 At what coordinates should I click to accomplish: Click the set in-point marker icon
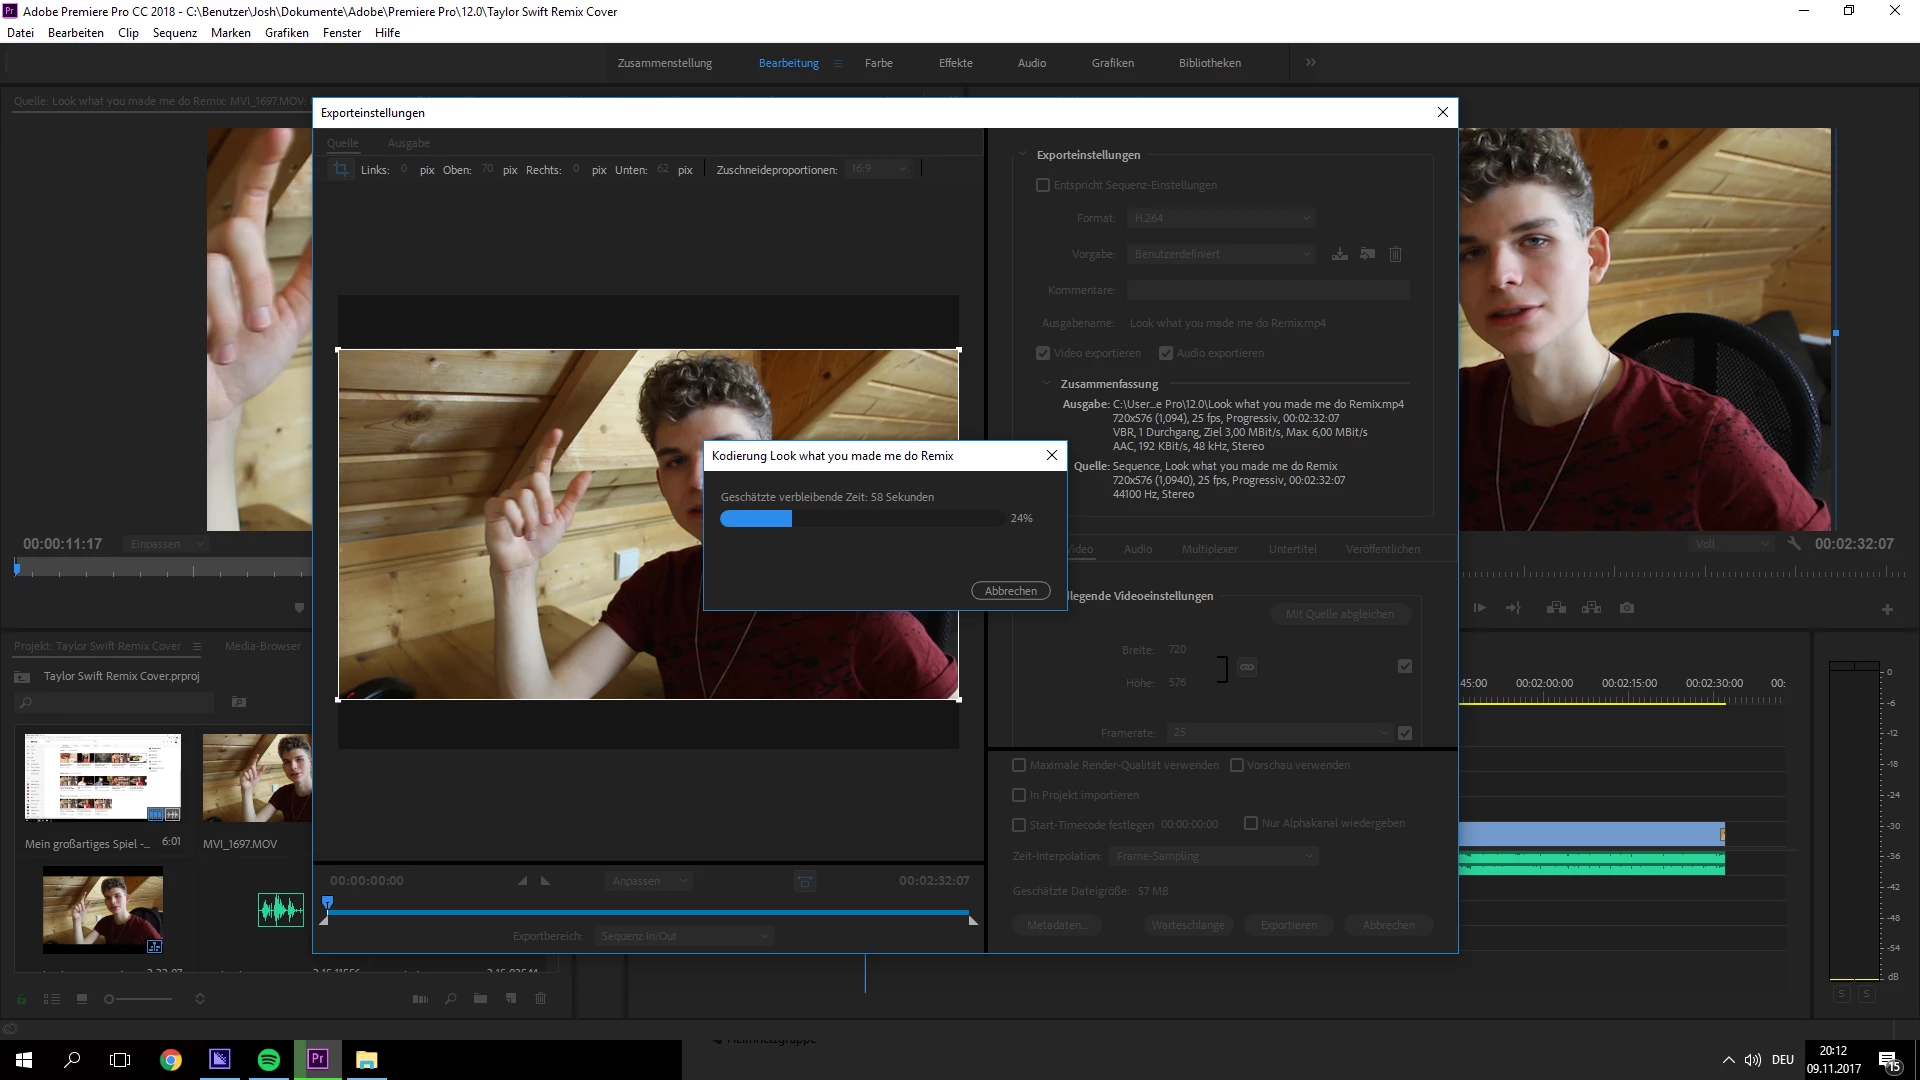[x=522, y=881]
